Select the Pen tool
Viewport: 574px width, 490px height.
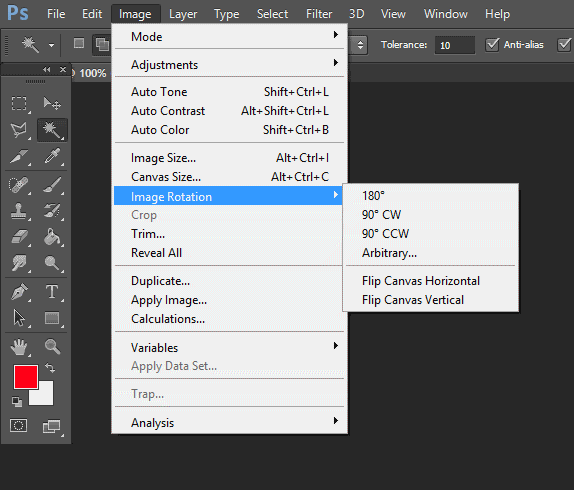(x=19, y=292)
